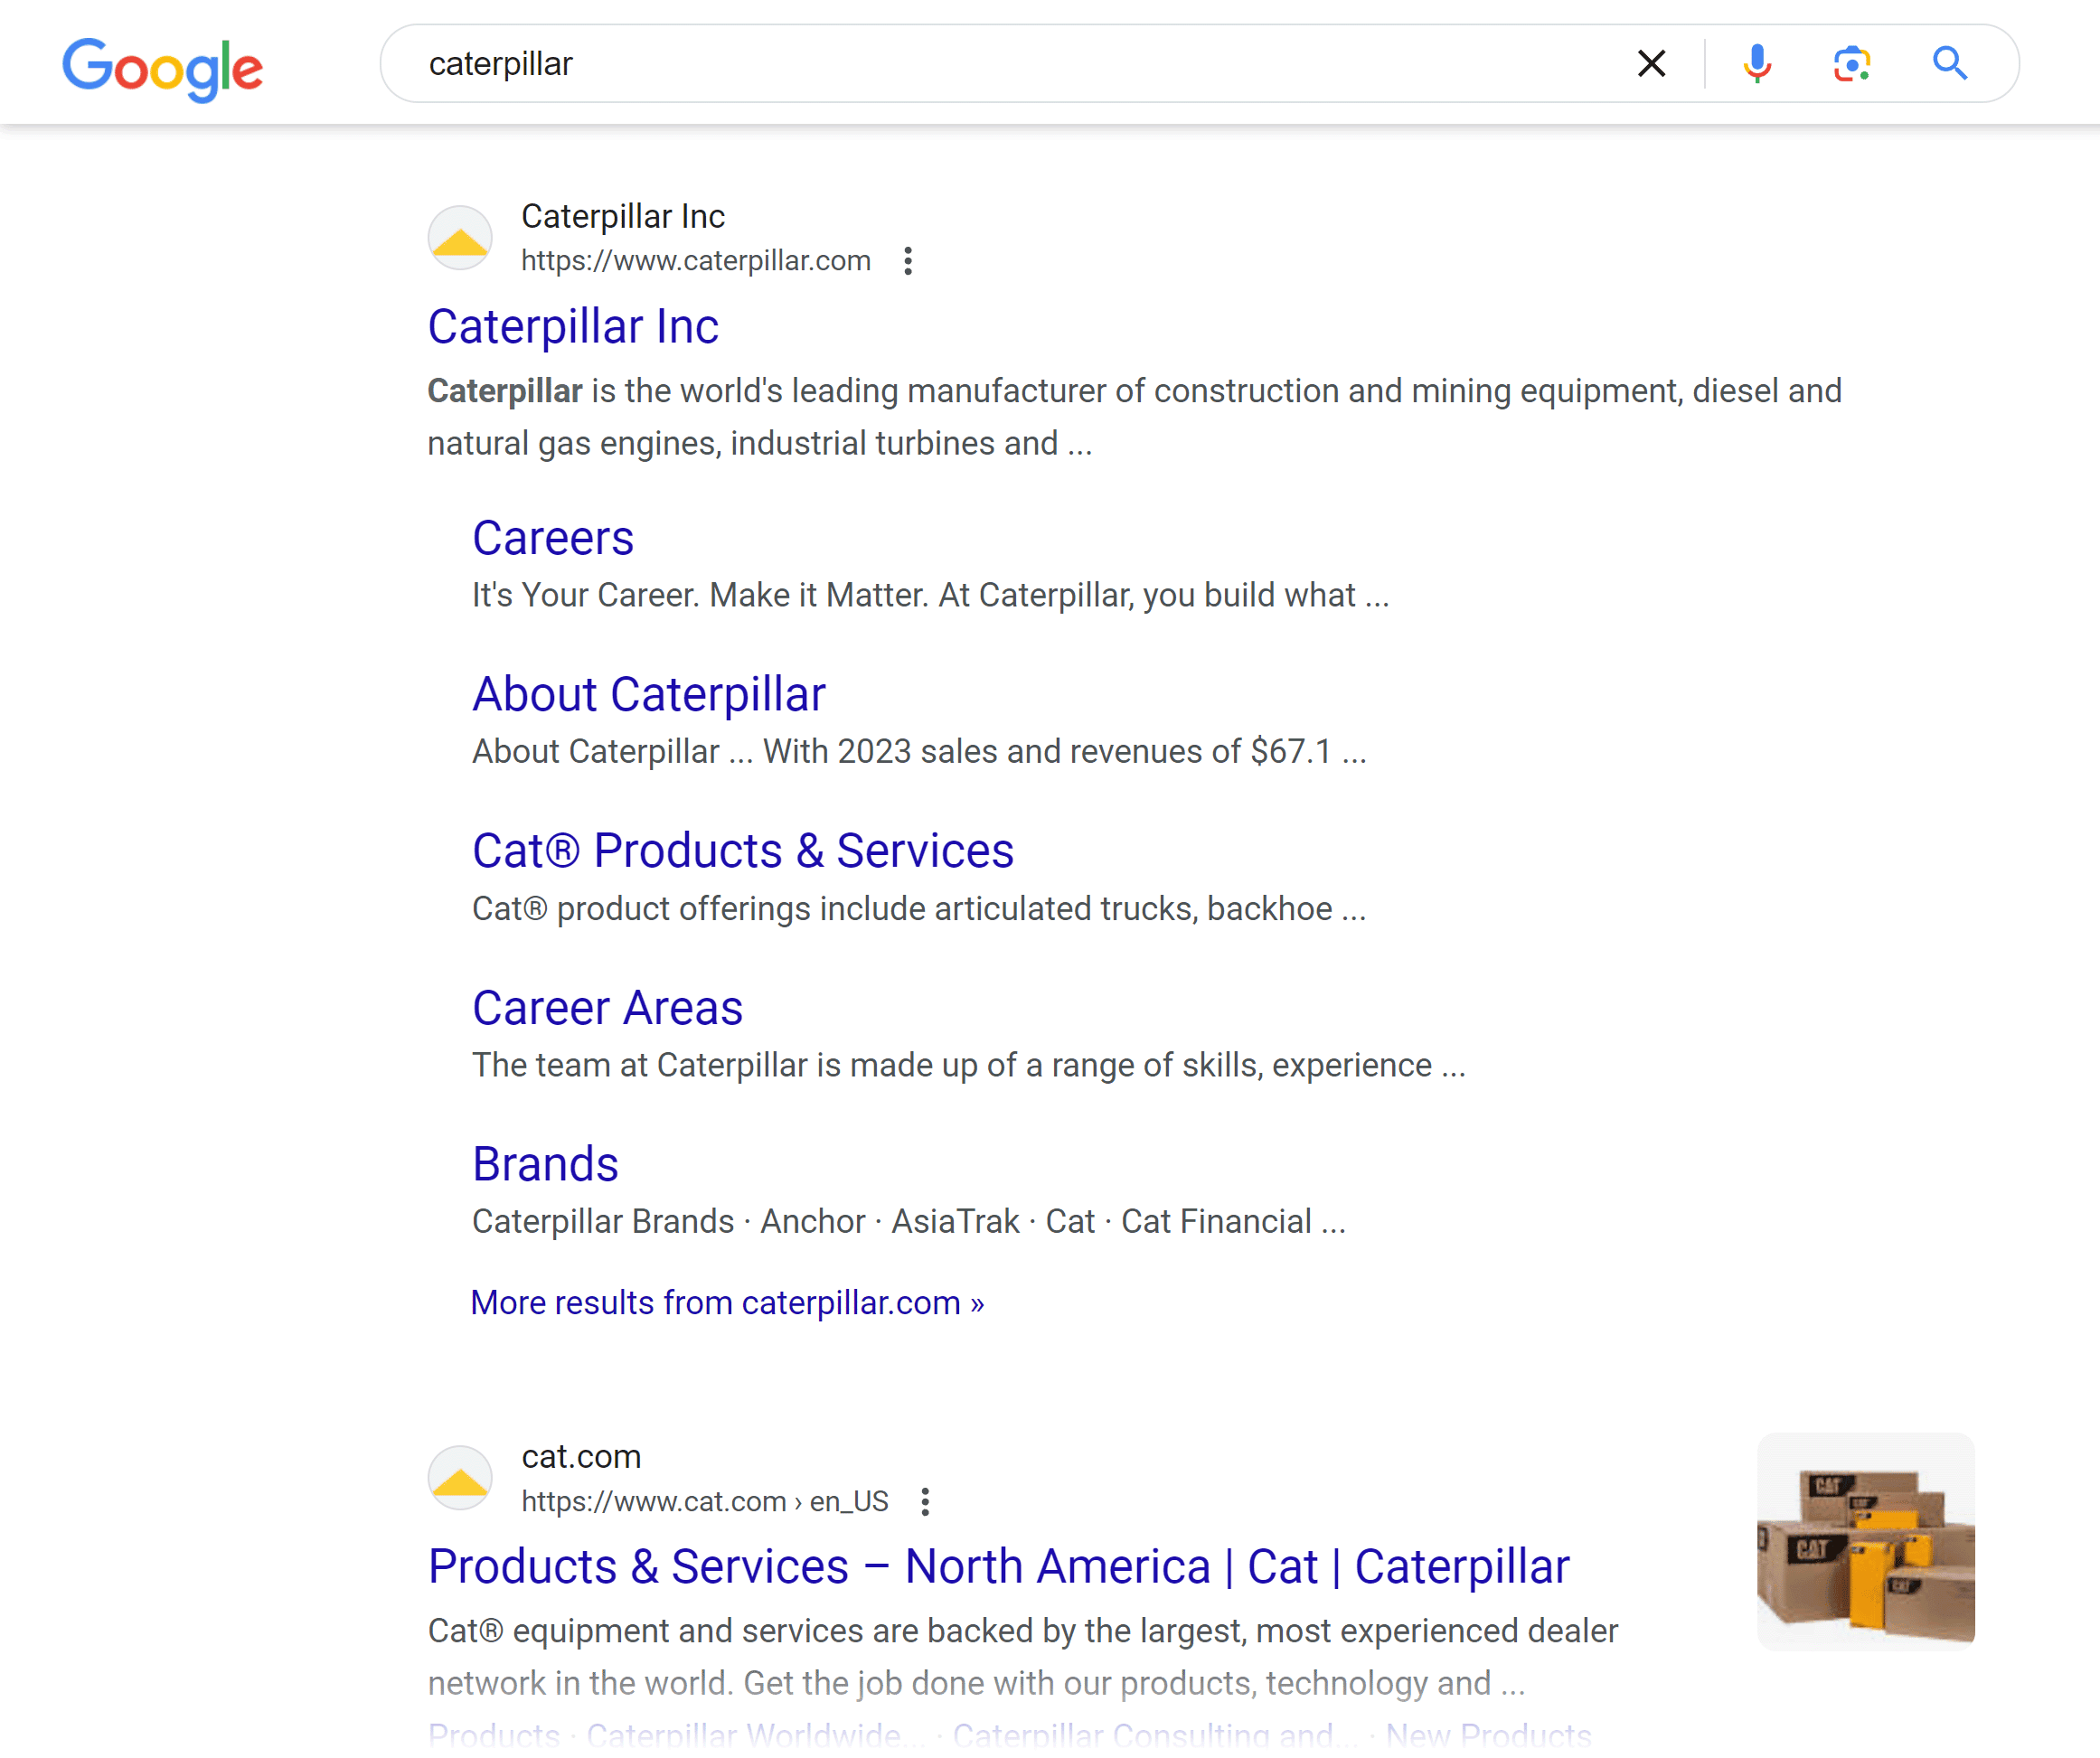Image resolution: width=2100 pixels, height=1758 pixels.
Task: Show more results from caterpillar.com
Action: (727, 1302)
